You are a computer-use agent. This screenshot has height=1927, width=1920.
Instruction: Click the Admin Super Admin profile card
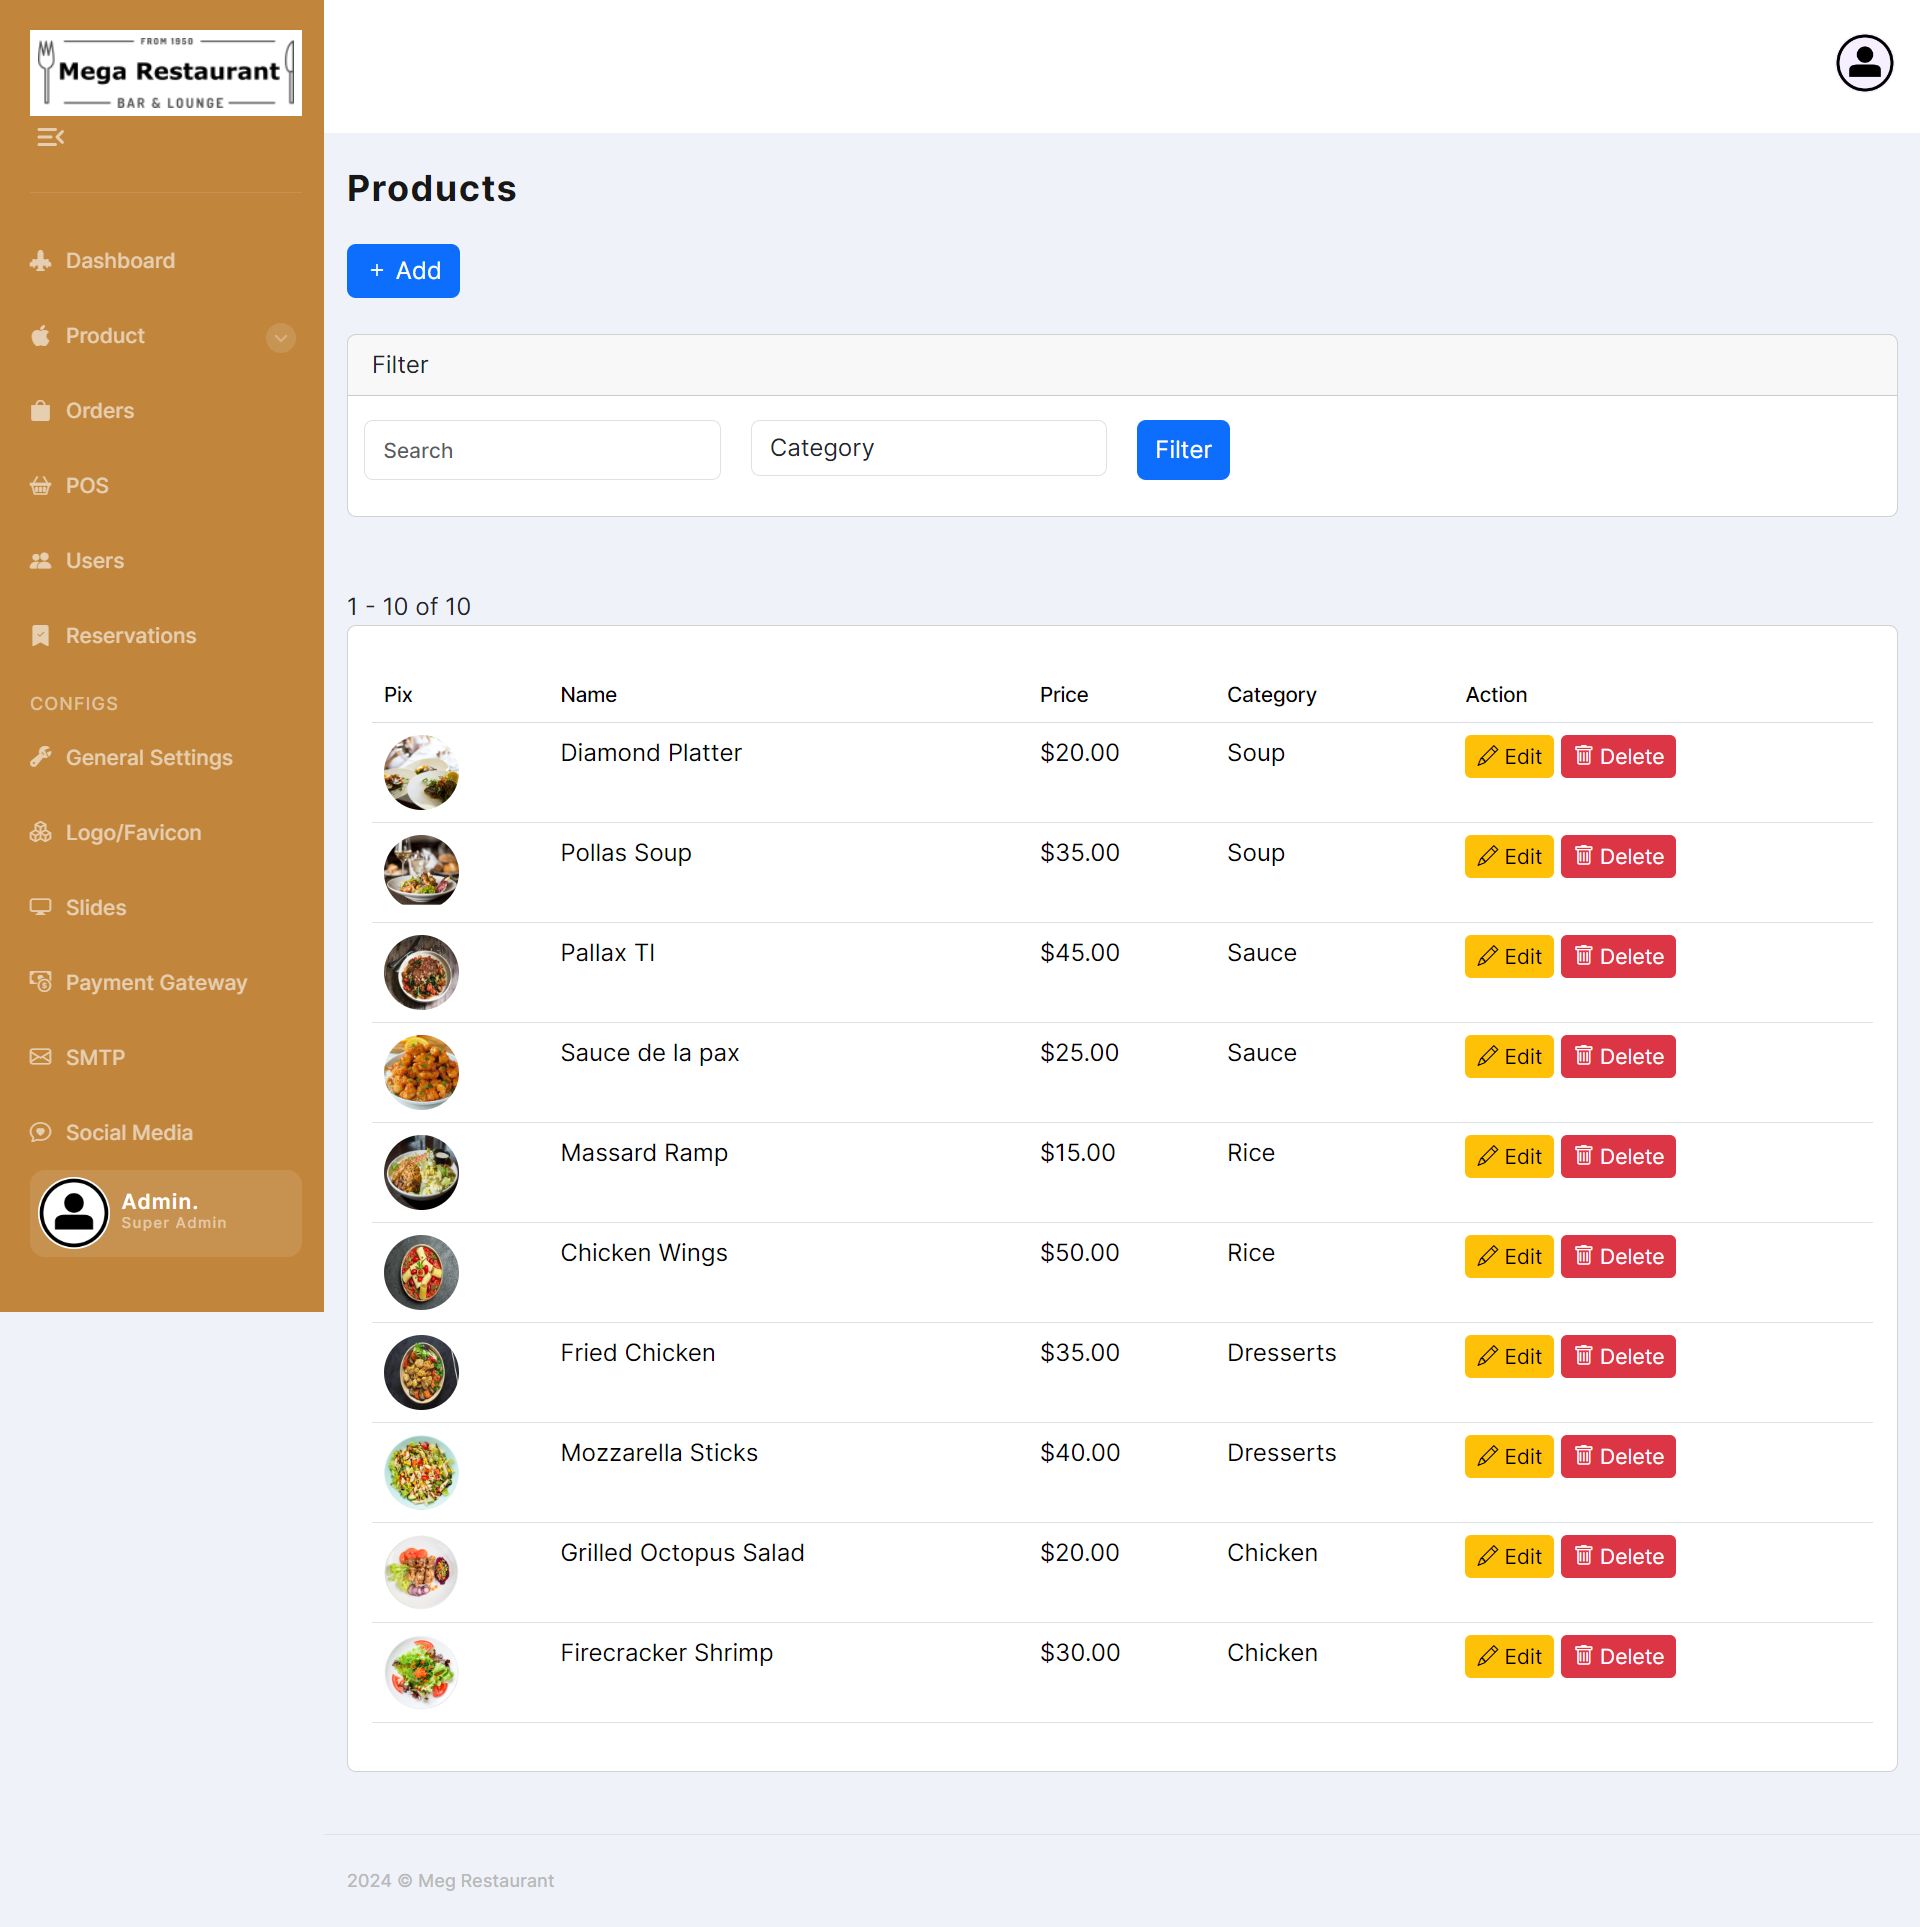[x=166, y=1213]
